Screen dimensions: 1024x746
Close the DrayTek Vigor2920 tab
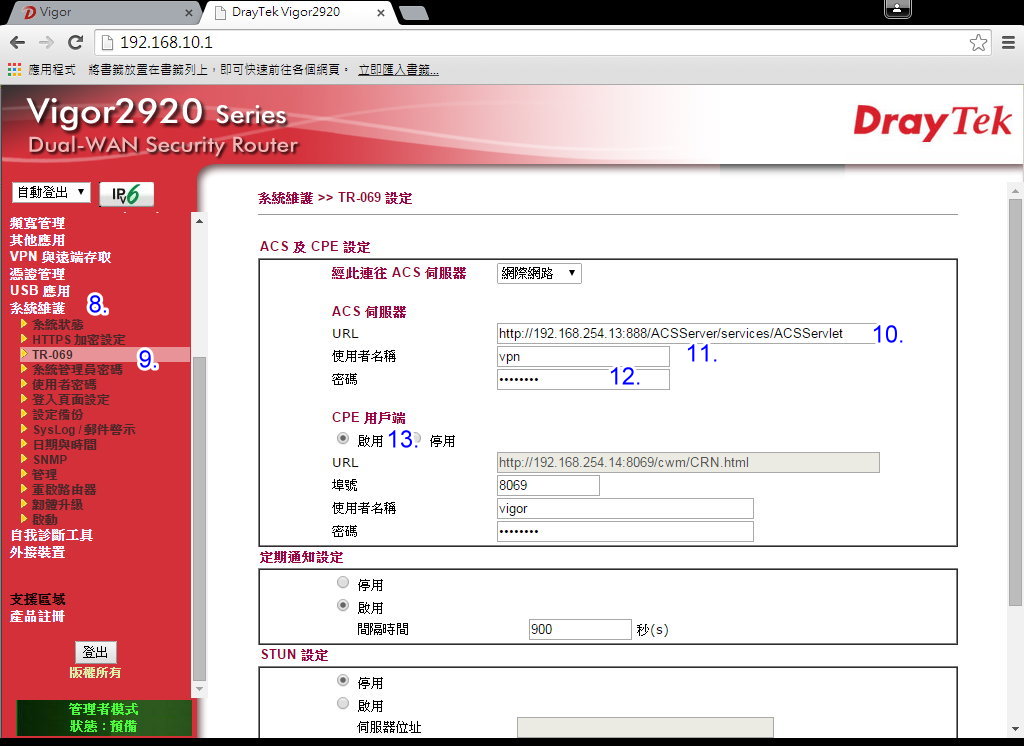point(381,12)
